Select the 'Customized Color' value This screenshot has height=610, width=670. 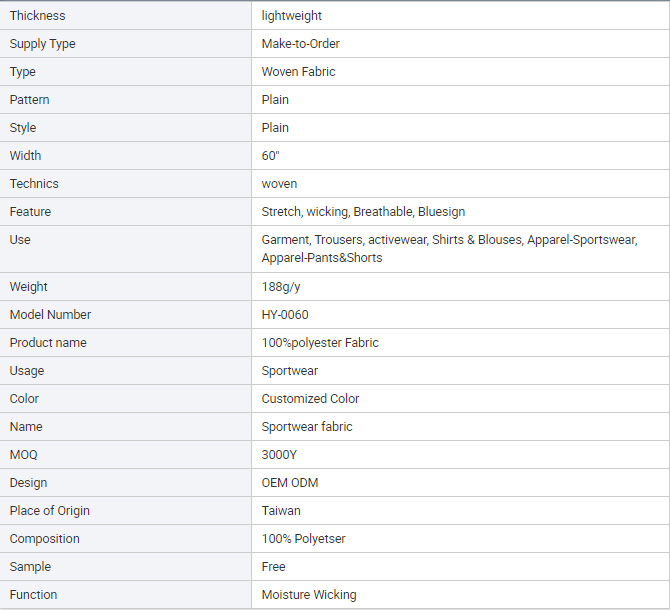tap(310, 399)
